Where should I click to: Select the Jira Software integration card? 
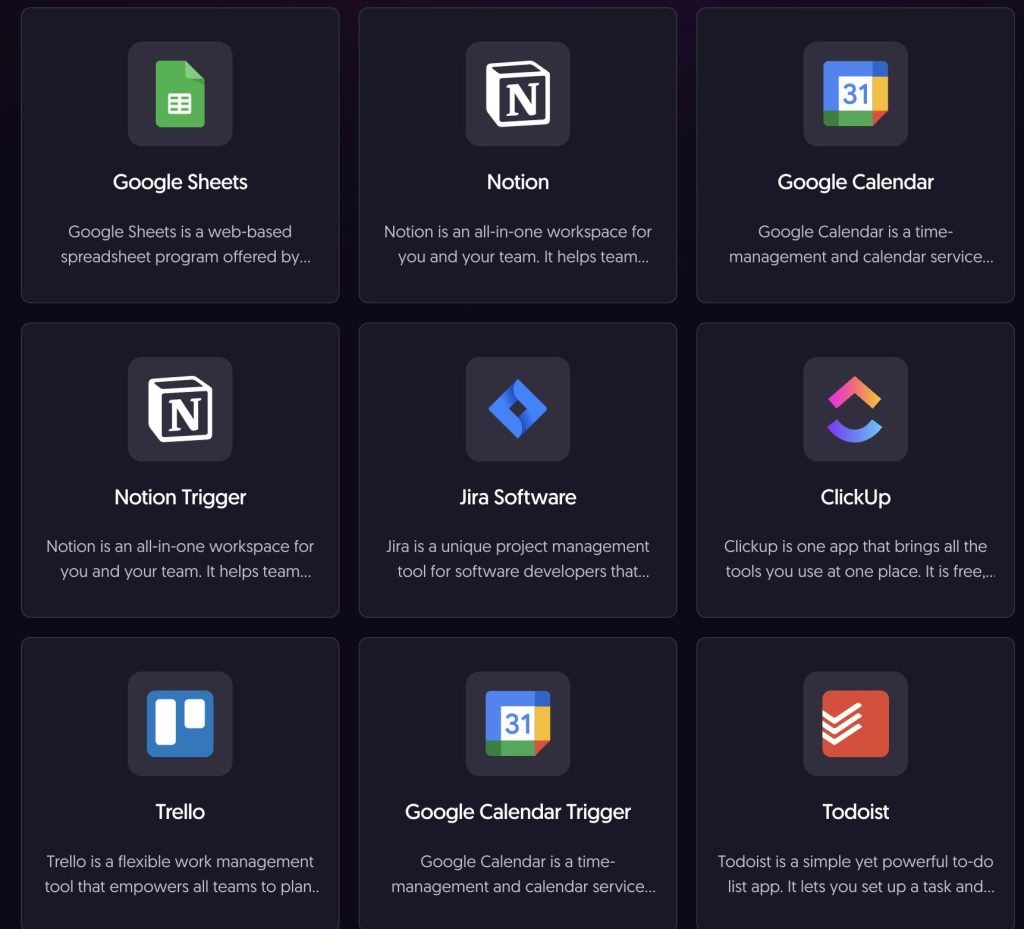tap(518, 470)
